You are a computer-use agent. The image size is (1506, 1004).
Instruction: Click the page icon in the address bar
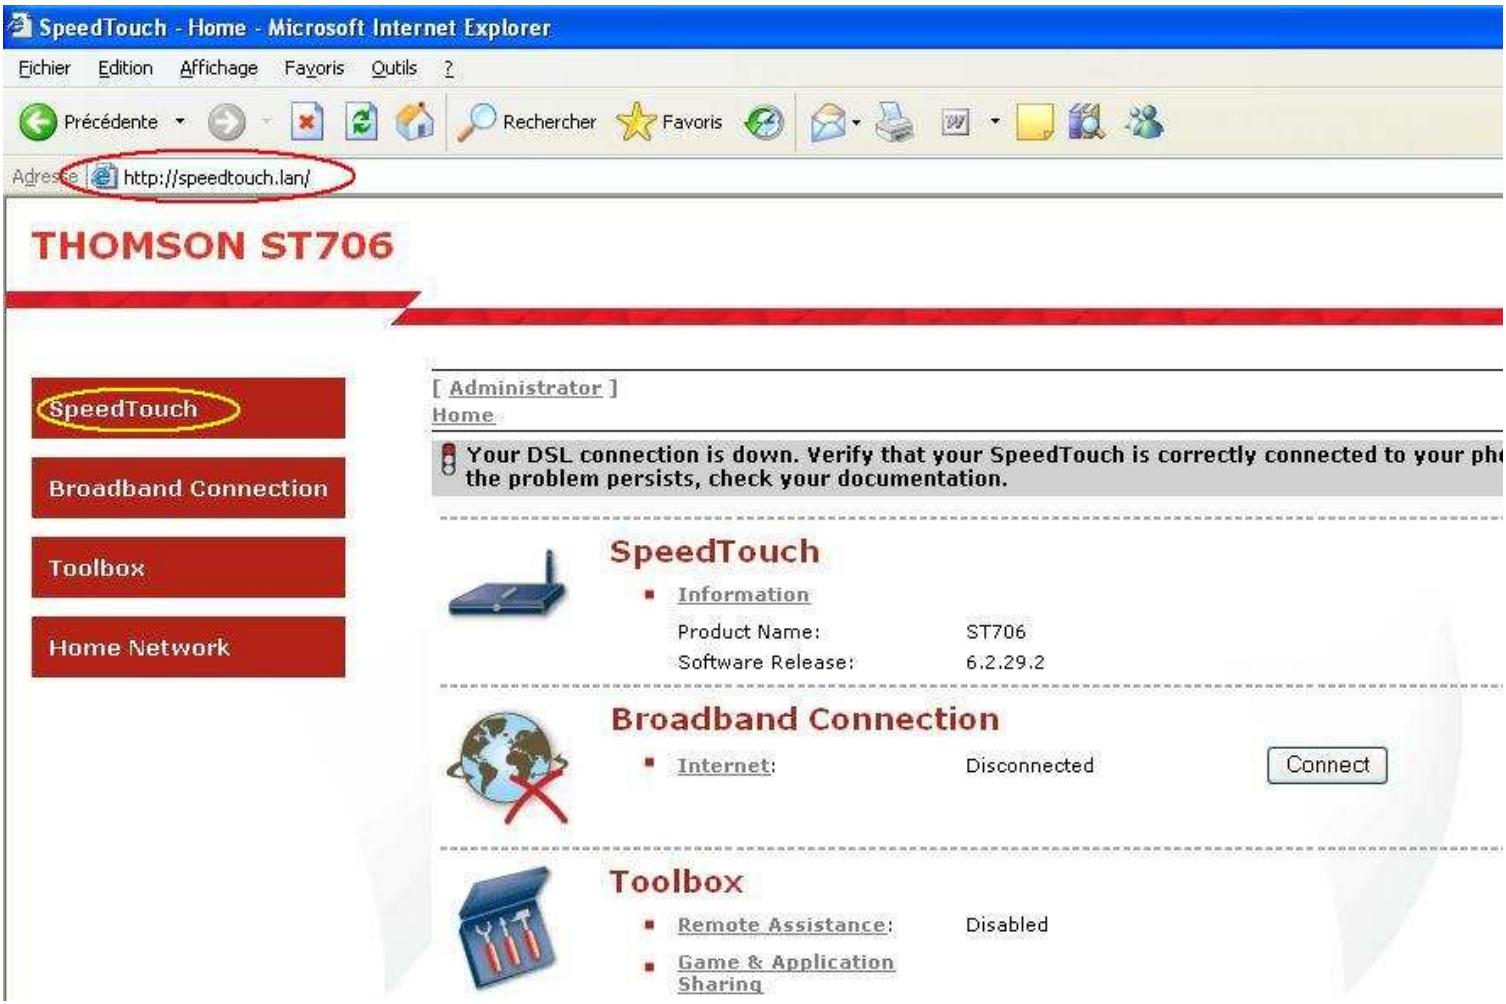click(103, 177)
